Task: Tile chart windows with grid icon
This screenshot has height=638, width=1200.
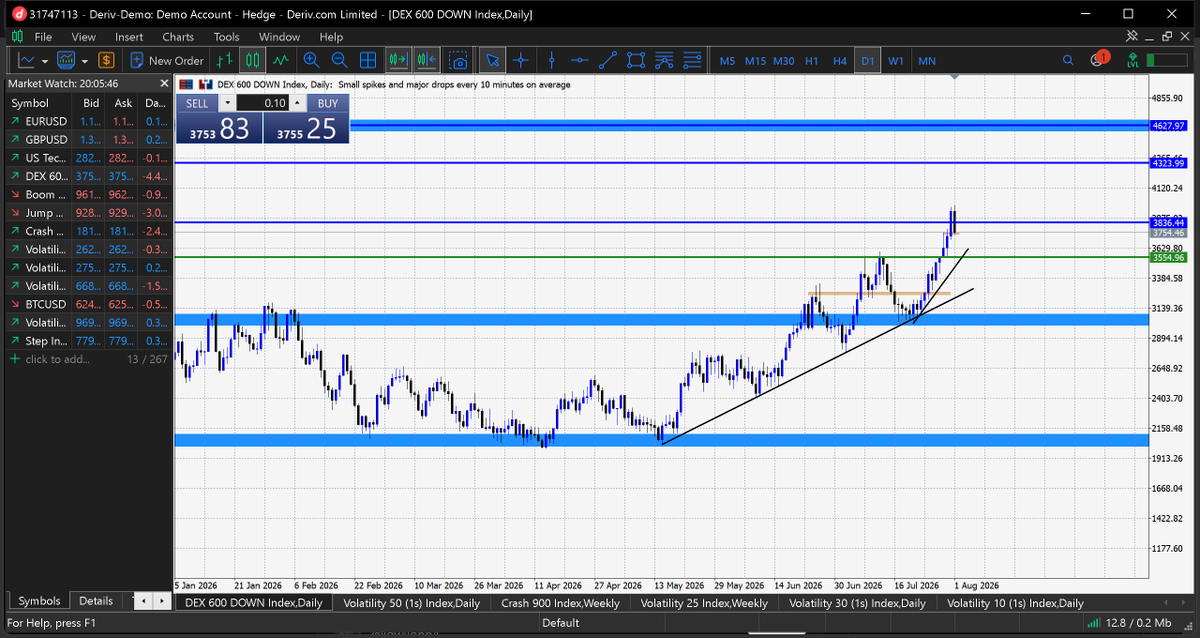Action: [367, 60]
